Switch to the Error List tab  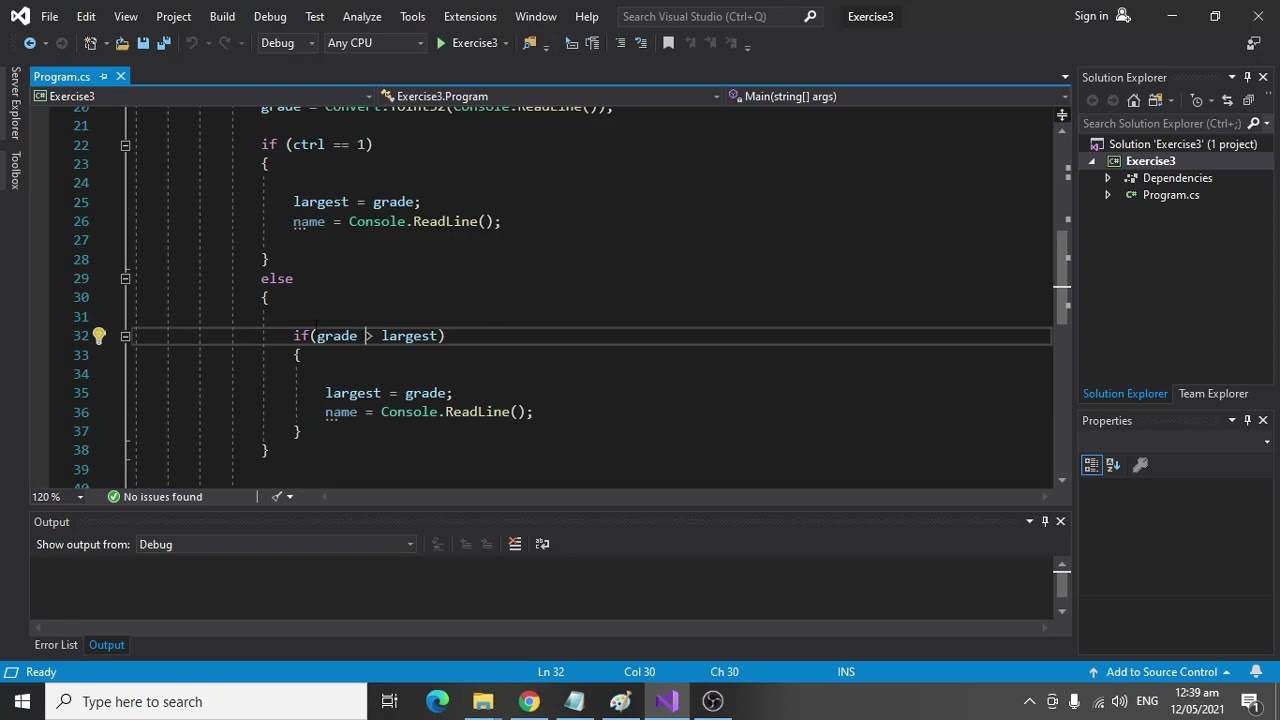pyautogui.click(x=56, y=645)
